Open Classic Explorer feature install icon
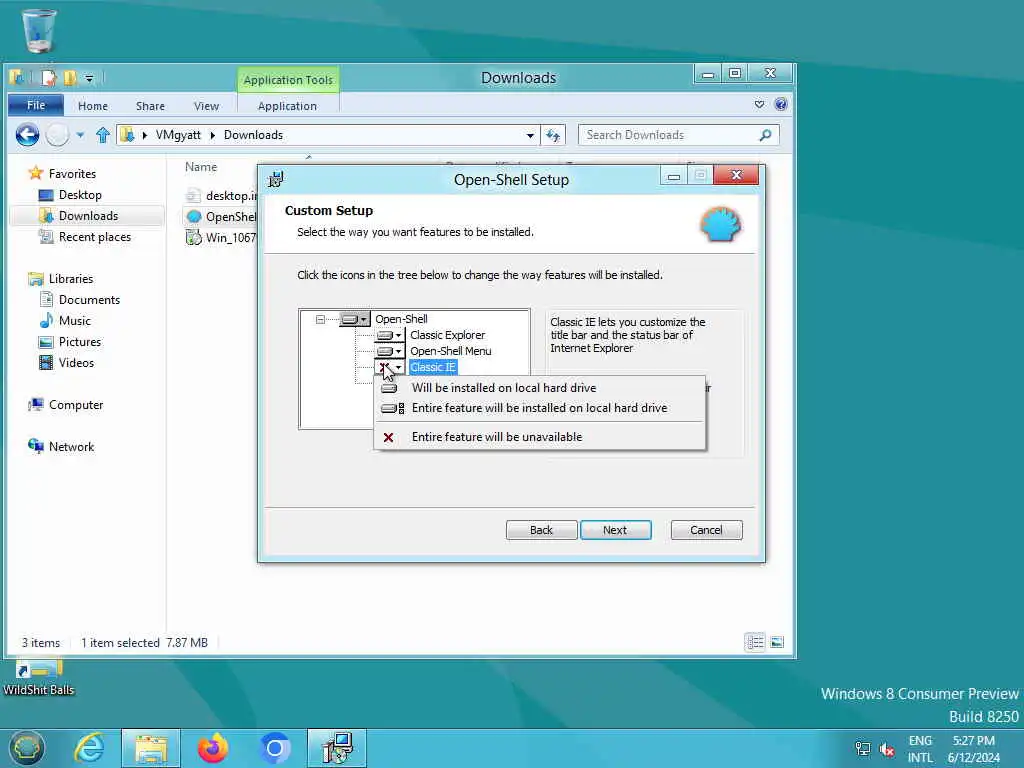 click(389, 335)
